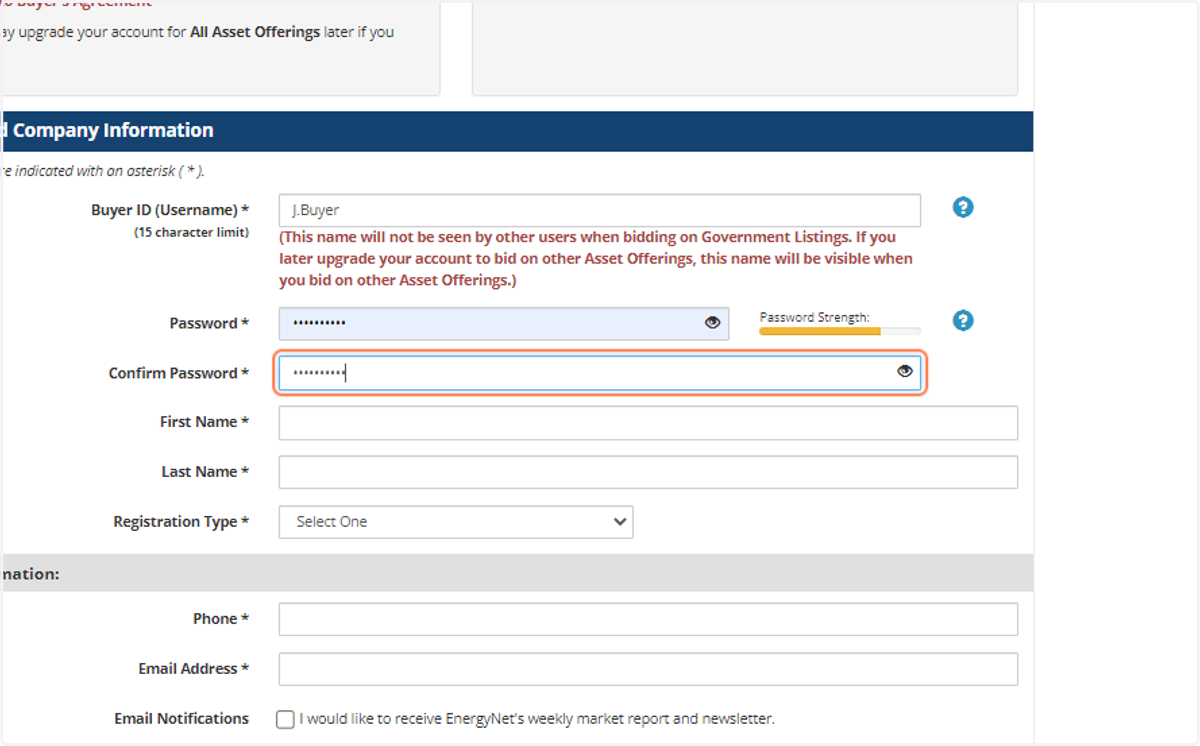Screen dimensions: 1200x746
Task: Click the 'All Asset Offerings' upgrade text
Action: pos(255,32)
